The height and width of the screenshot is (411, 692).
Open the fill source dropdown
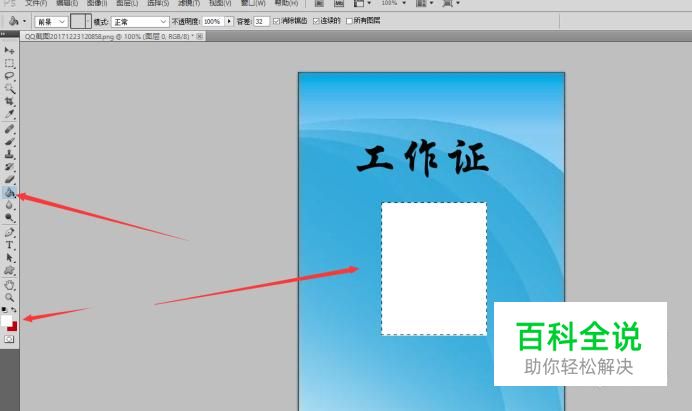tap(51, 22)
